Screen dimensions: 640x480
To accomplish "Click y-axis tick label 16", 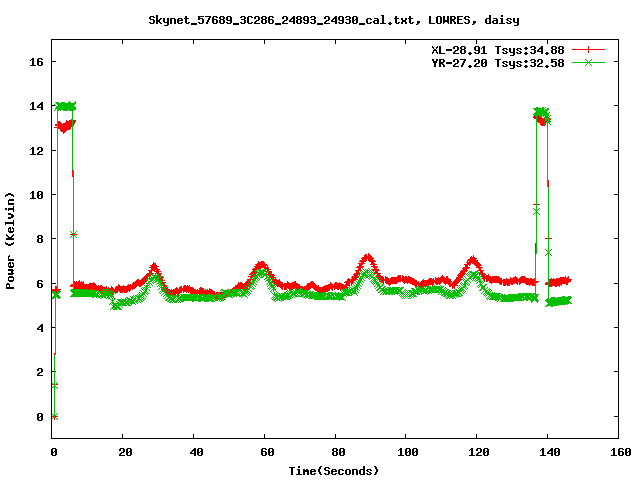I will 36,62.
